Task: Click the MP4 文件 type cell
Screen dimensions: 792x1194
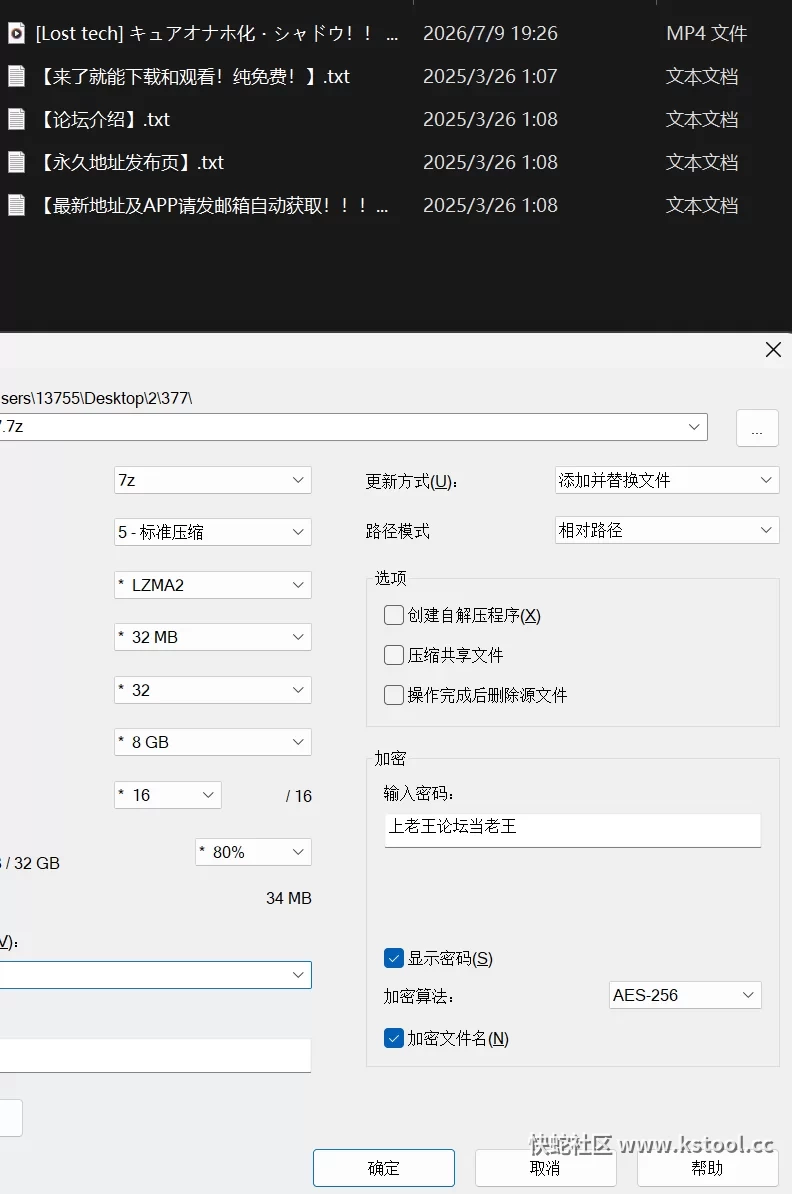Action: pos(707,34)
